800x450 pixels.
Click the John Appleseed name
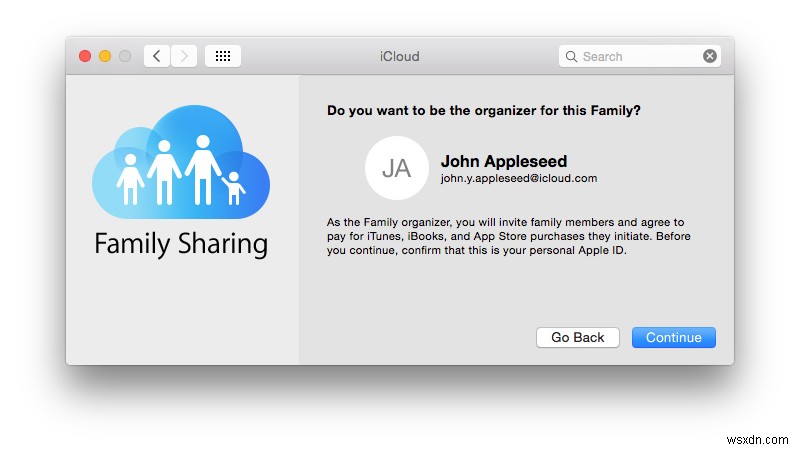[x=504, y=161]
